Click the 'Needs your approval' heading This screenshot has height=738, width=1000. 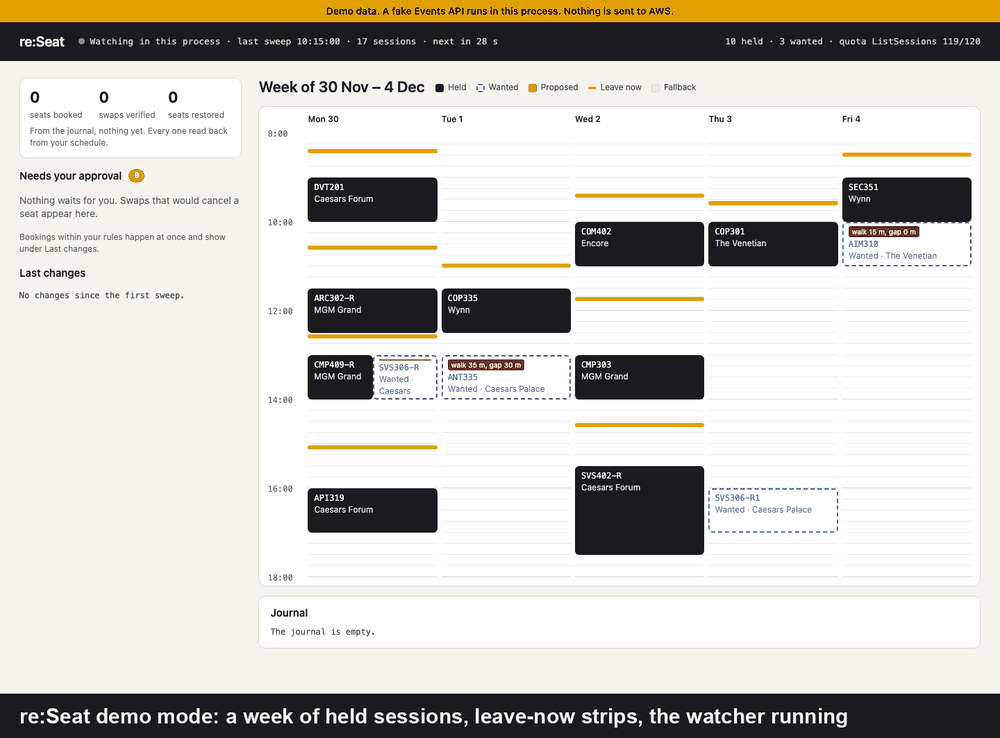(x=70, y=176)
